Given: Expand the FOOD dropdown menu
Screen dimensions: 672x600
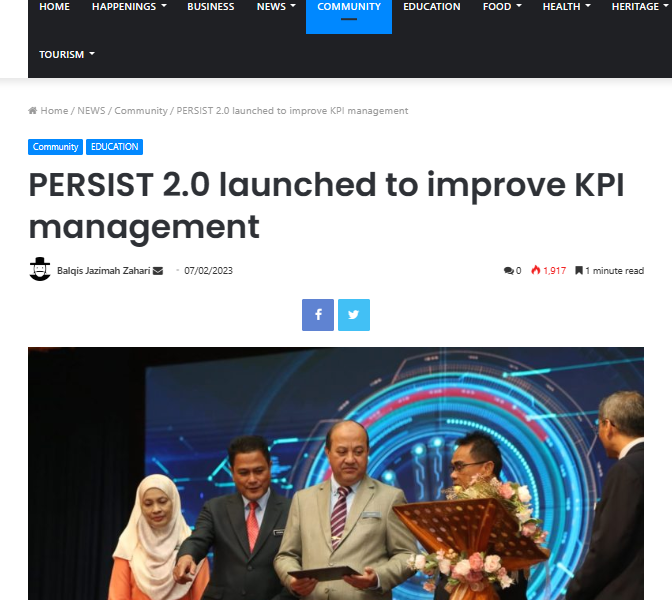Looking at the screenshot, I should pyautogui.click(x=502, y=7).
